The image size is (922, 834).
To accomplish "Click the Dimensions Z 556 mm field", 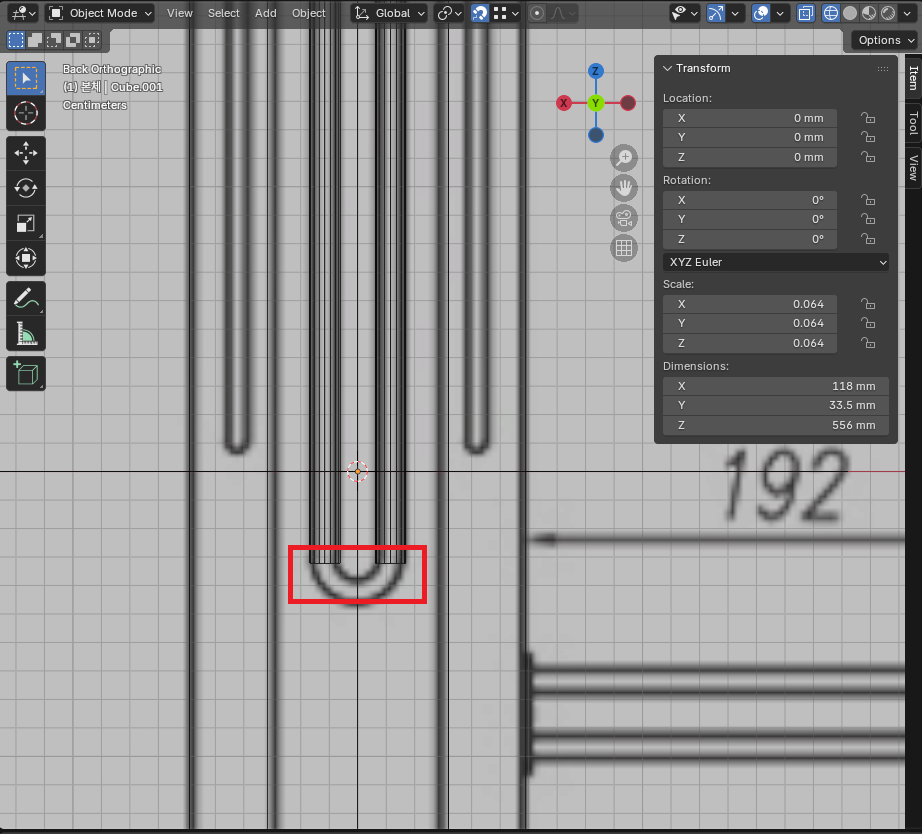I will point(776,425).
